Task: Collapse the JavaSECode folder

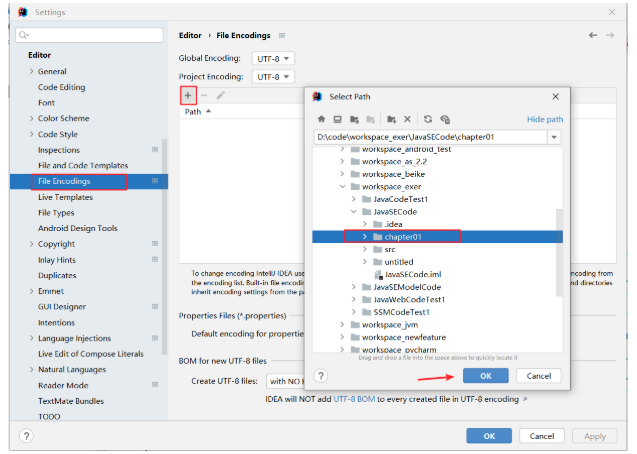Action: click(x=353, y=212)
